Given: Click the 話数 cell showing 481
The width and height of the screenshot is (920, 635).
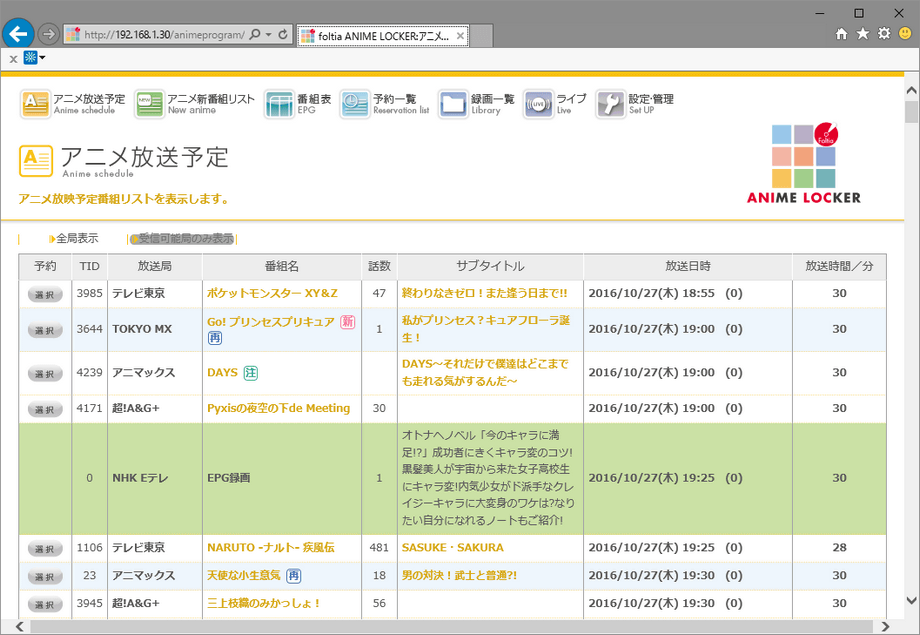Looking at the screenshot, I should 379,547.
